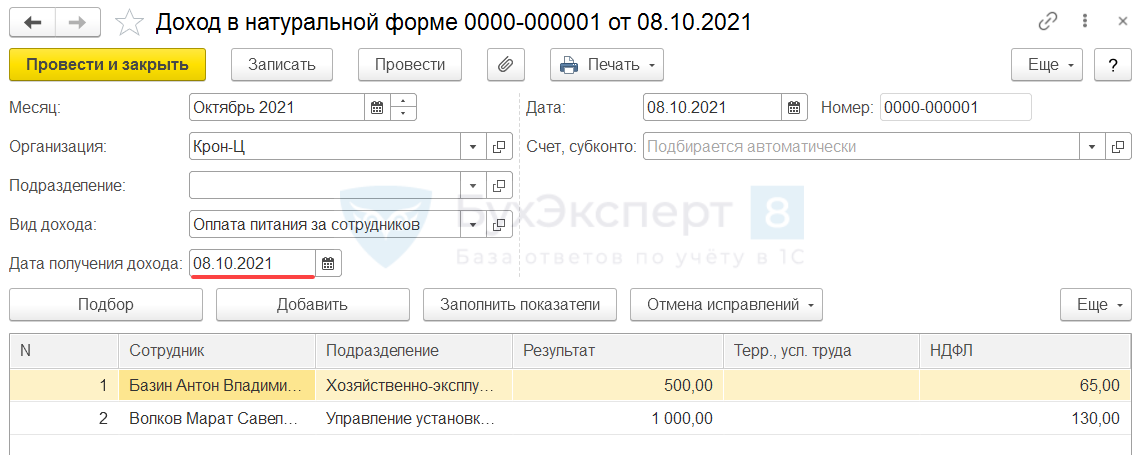Edit the Дата получения дохода field

pos(253,263)
